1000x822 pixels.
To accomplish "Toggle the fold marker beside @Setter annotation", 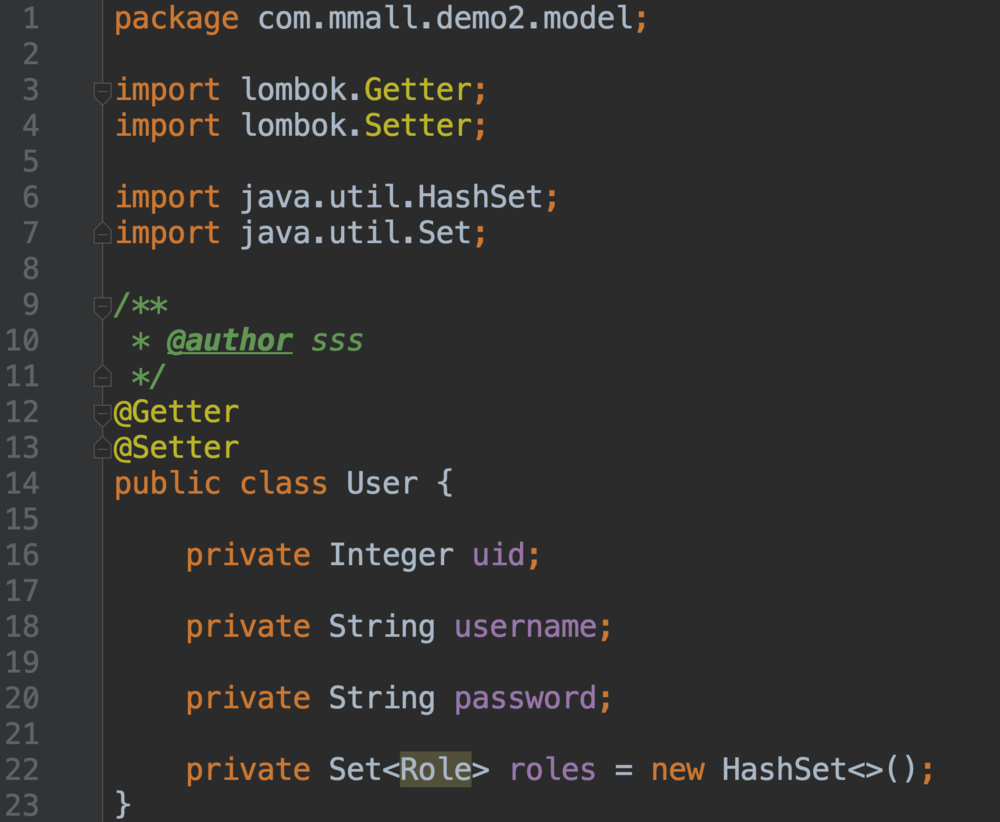I will pos(102,448).
